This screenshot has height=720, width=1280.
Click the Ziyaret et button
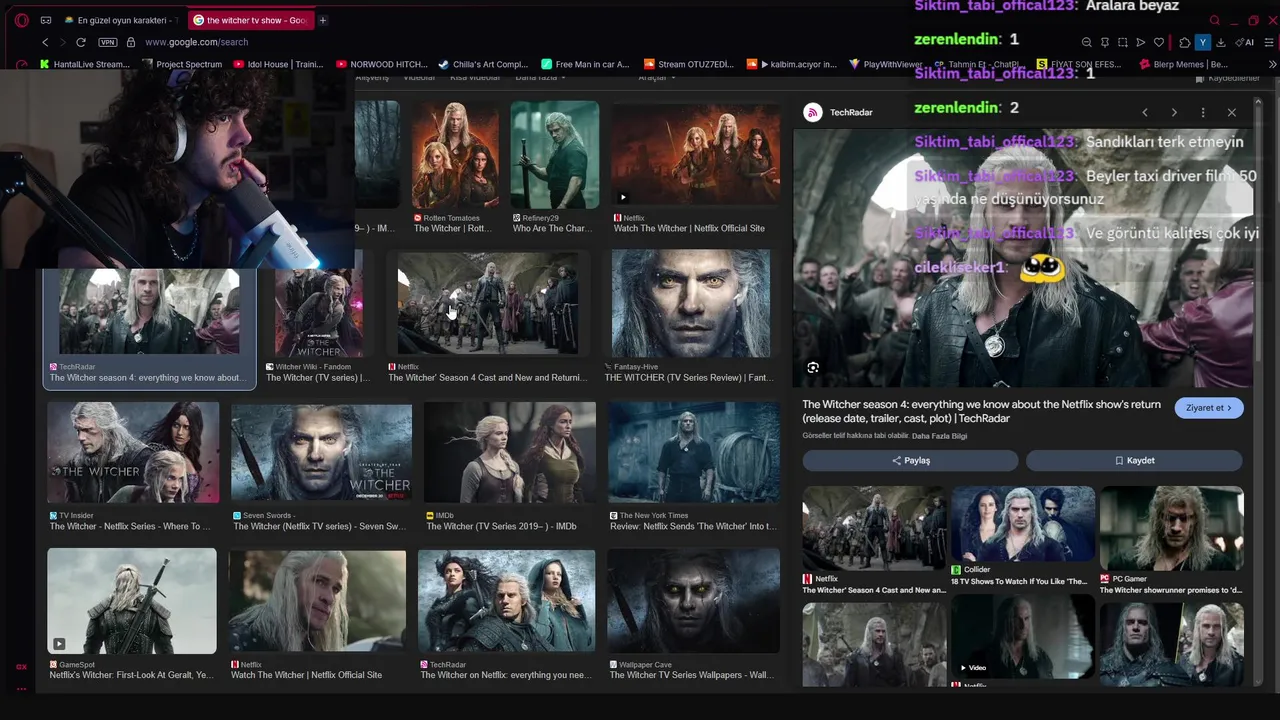tap(1209, 408)
